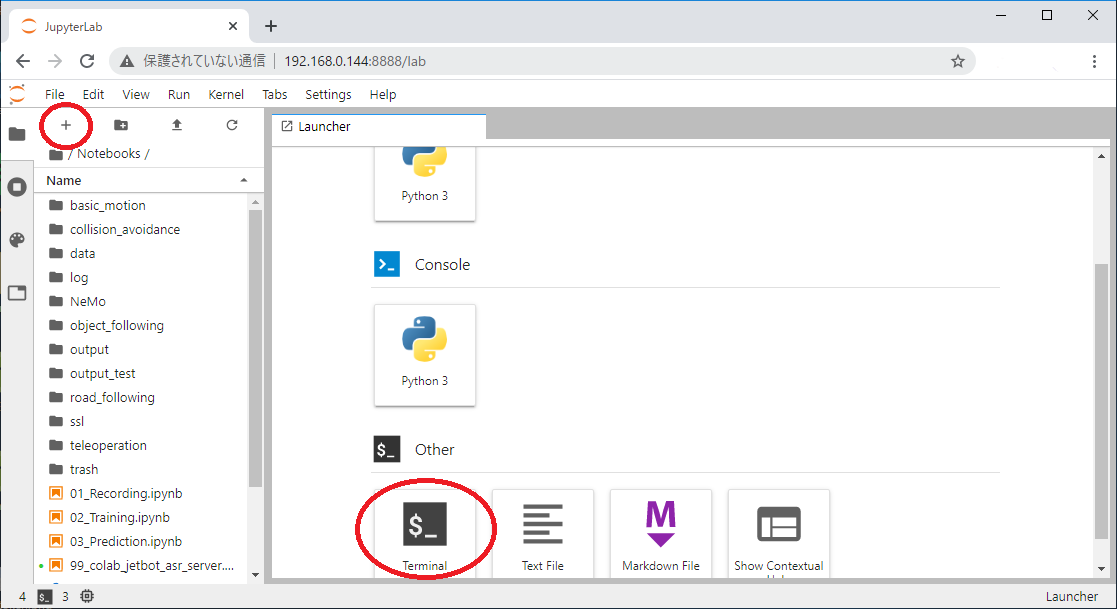
Task: Click launcher panel scrollbar down arrow
Action: click(x=1101, y=569)
